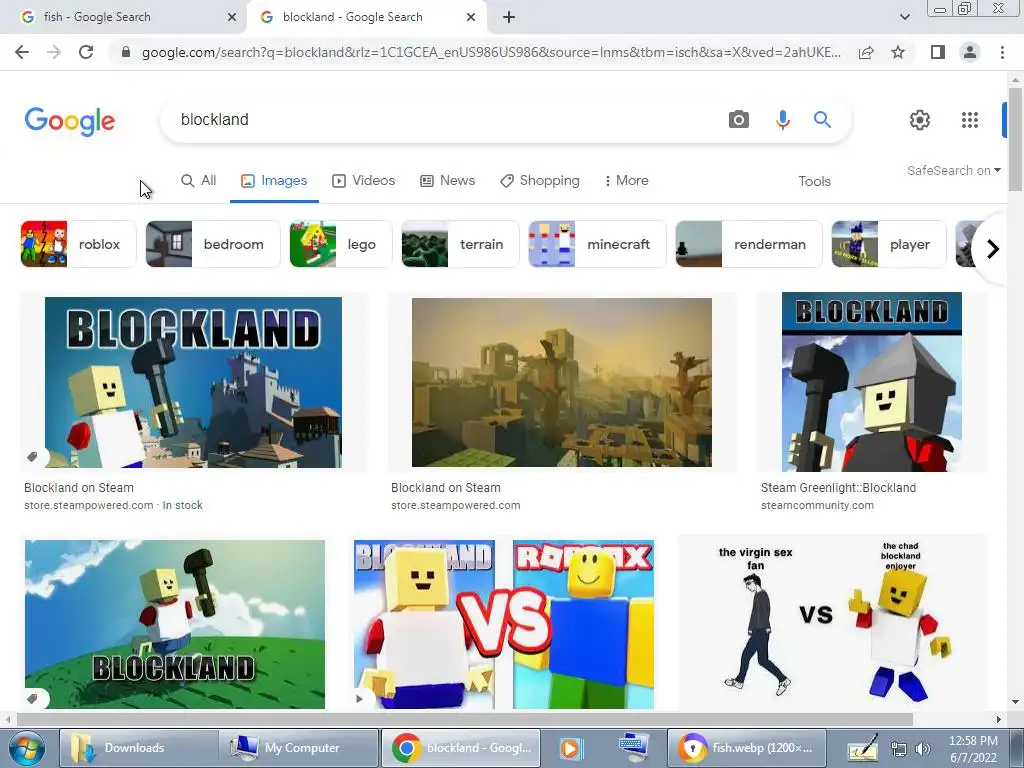Close the blockland Google Search tab
Image resolution: width=1024 pixels, height=768 pixels.
[x=471, y=17]
